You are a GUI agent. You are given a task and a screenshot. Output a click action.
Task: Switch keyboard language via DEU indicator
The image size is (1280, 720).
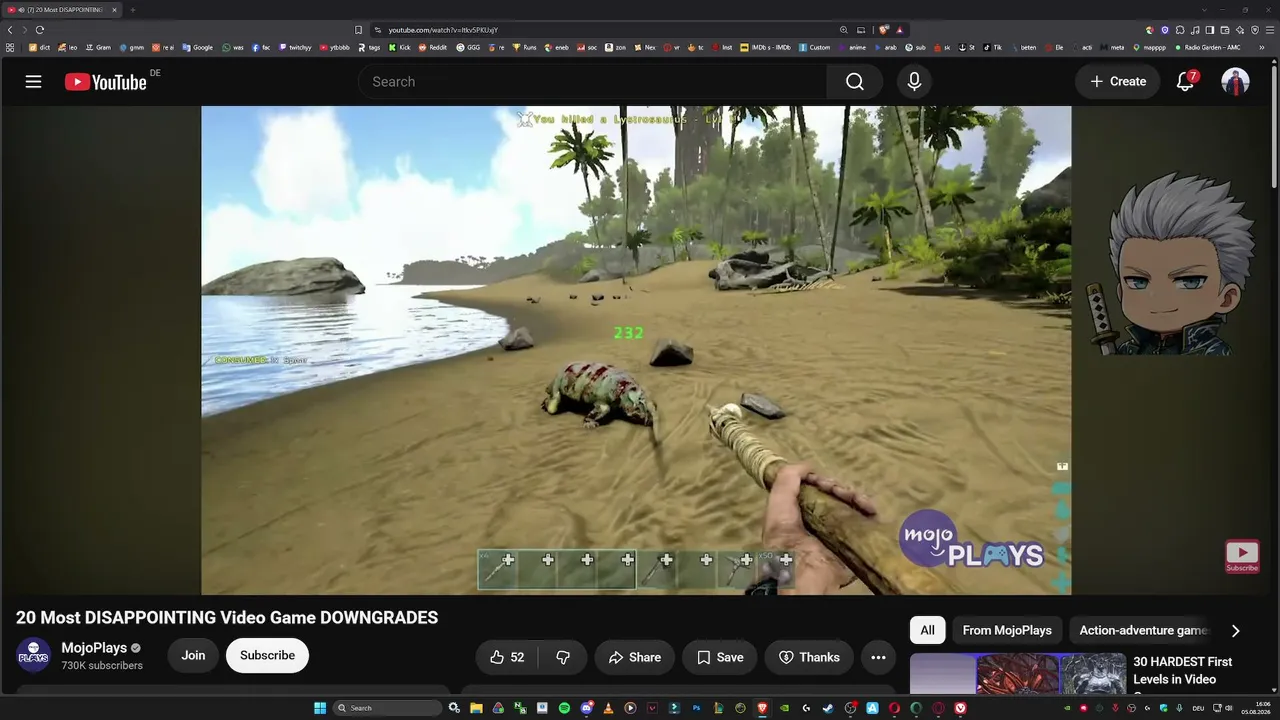pos(1198,708)
